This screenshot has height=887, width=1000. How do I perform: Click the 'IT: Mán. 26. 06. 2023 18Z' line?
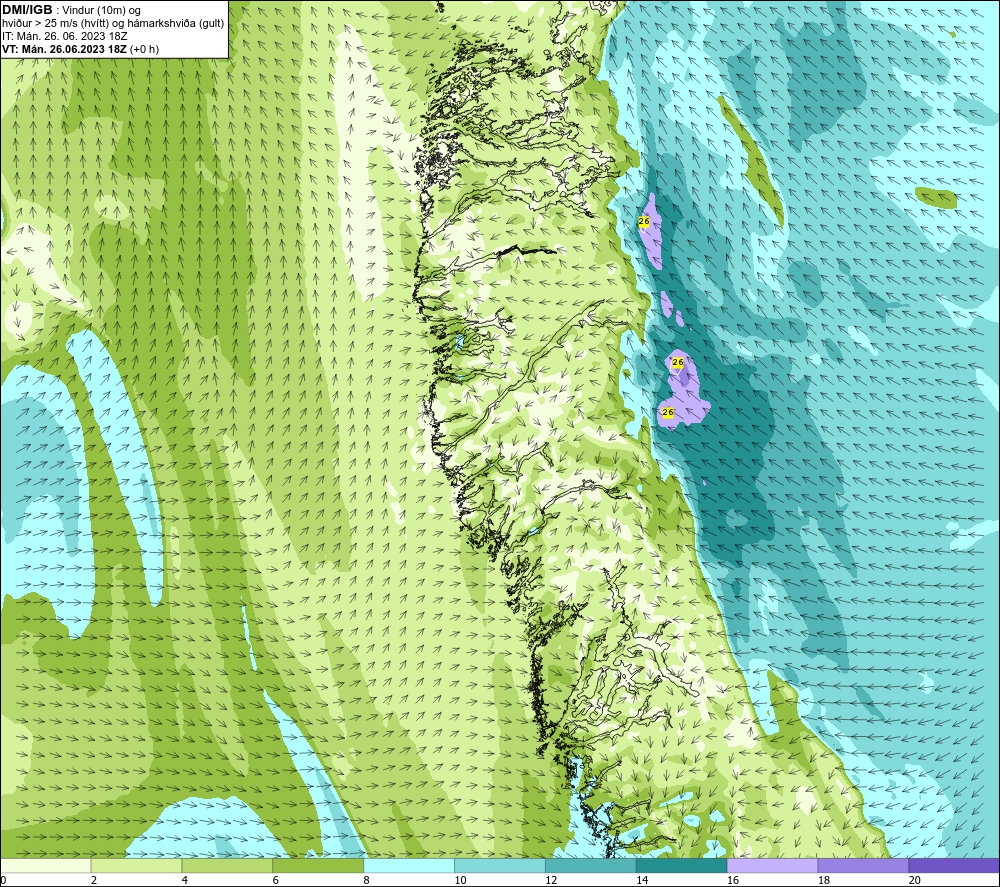[64, 36]
